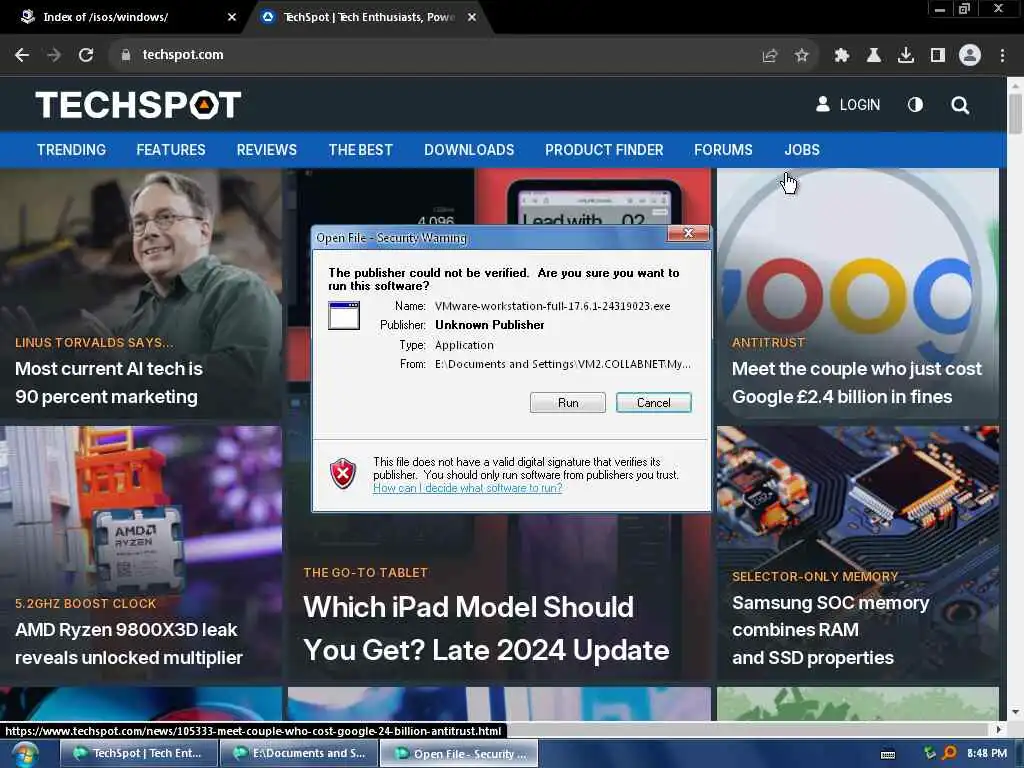Click the share page icon in address bar
This screenshot has height=768, width=1024.
tap(770, 56)
